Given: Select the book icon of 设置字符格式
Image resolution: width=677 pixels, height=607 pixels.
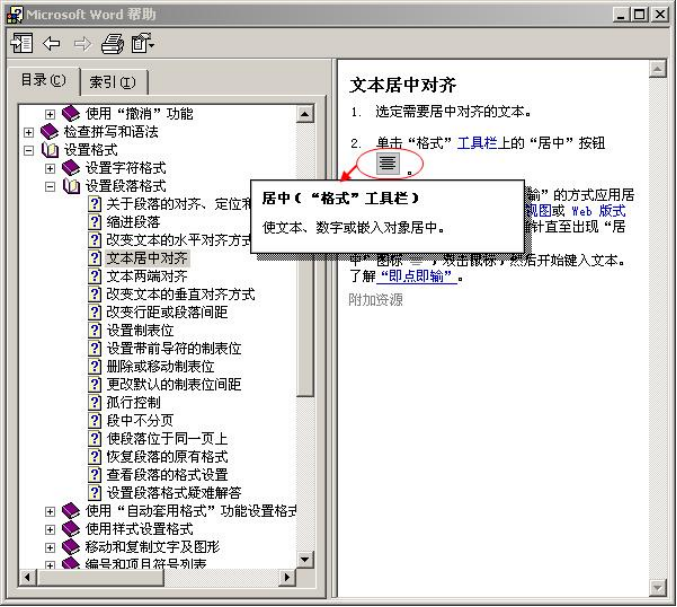Looking at the screenshot, I should click(71, 168).
